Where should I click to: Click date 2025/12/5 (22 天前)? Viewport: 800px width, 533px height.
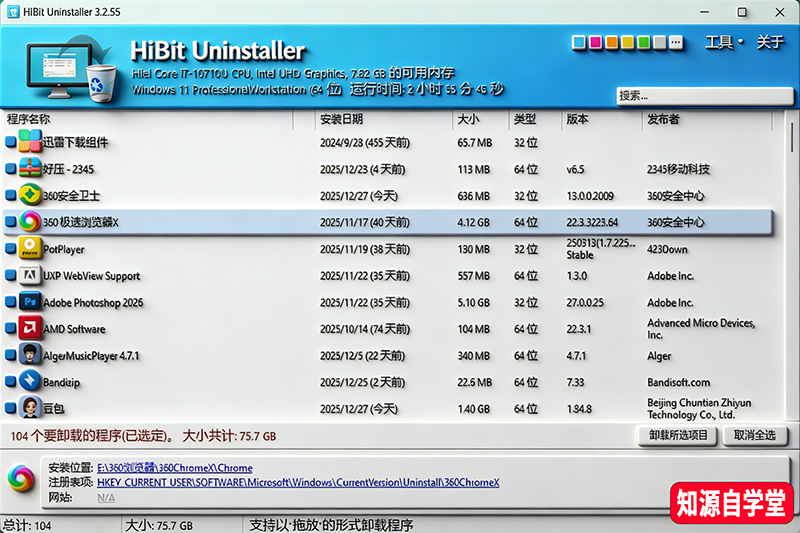point(362,356)
